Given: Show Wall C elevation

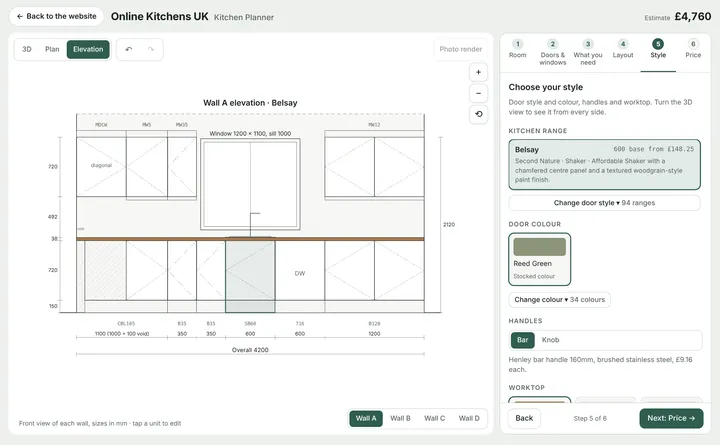Looking at the screenshot, I should tap(434, 418).
